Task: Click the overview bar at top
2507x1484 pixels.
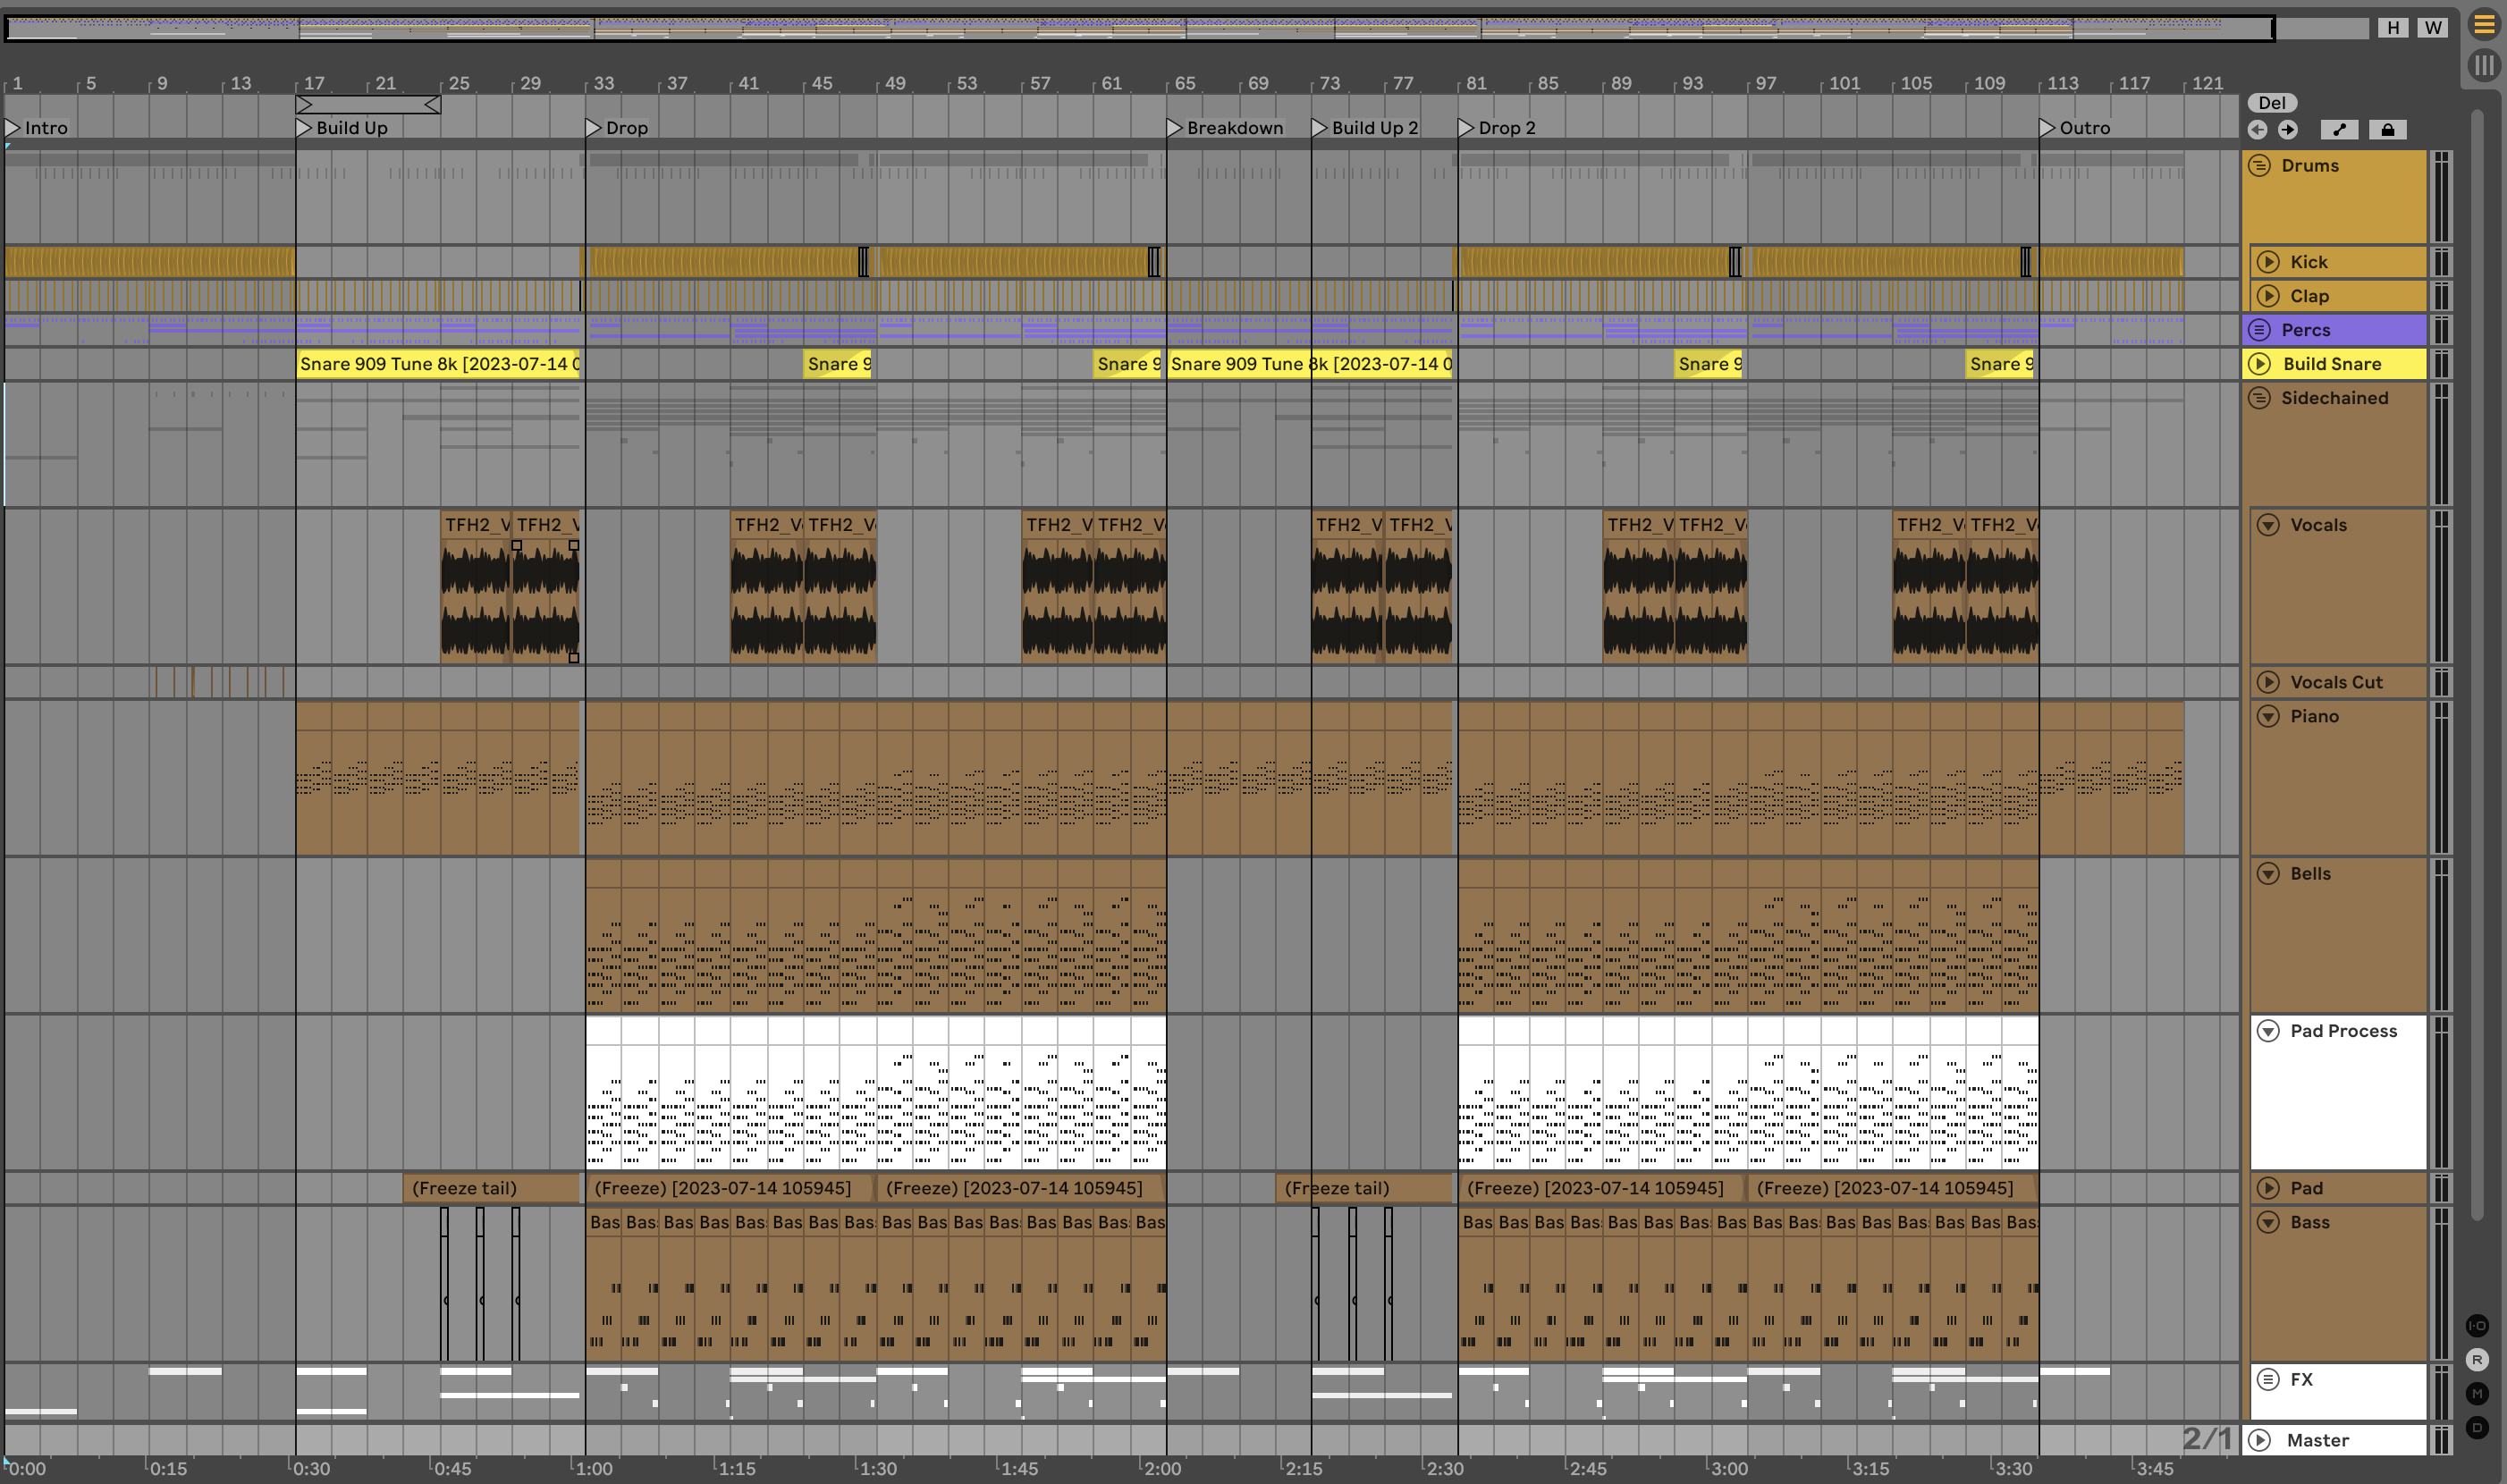Action: coord(1140,28)
